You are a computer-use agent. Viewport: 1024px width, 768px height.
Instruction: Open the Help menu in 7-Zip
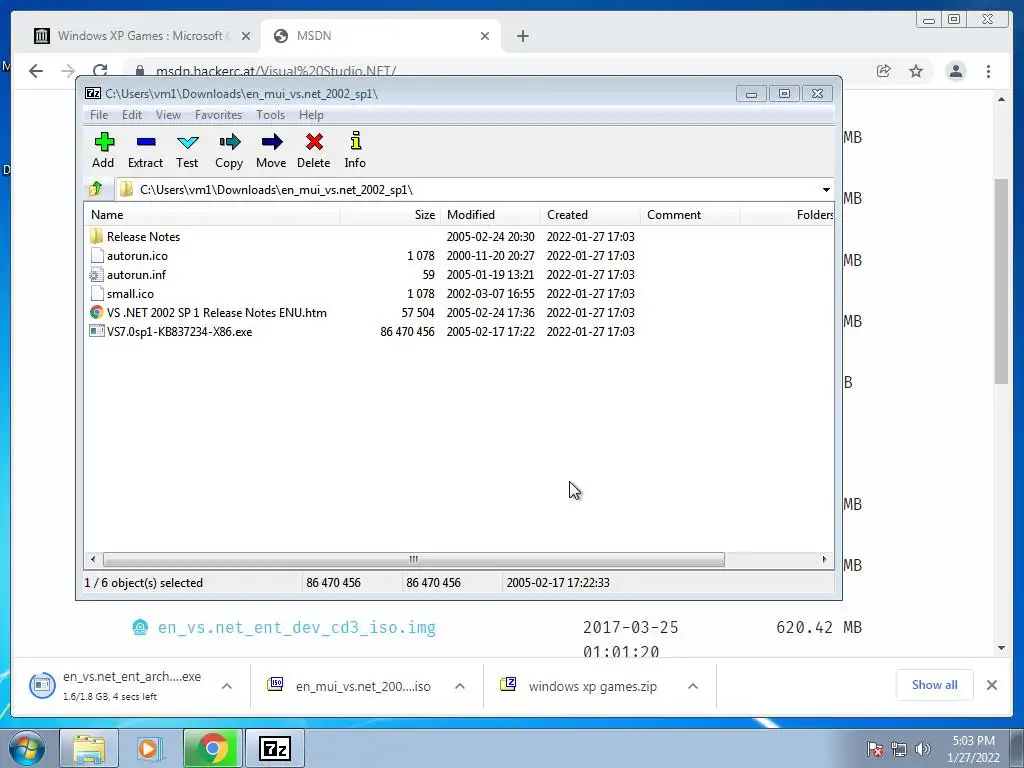312,115
